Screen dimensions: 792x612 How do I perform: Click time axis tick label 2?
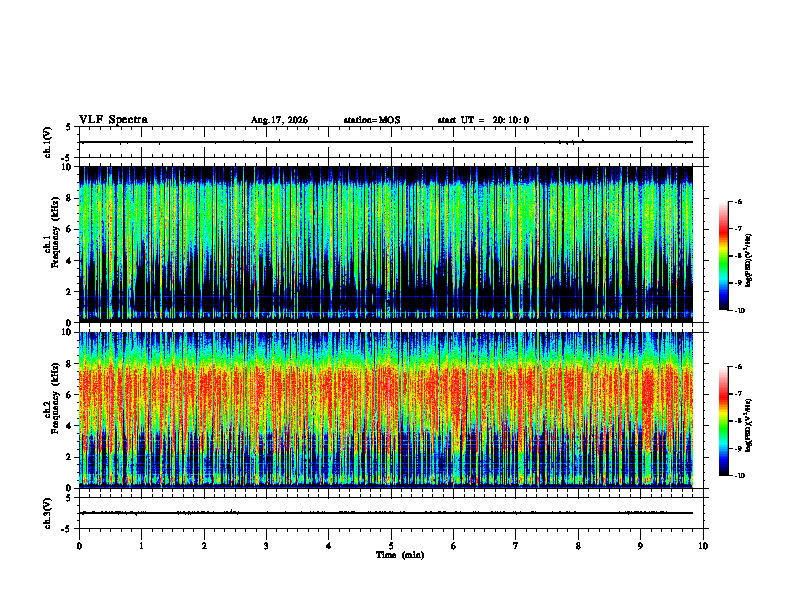[204, 546]
